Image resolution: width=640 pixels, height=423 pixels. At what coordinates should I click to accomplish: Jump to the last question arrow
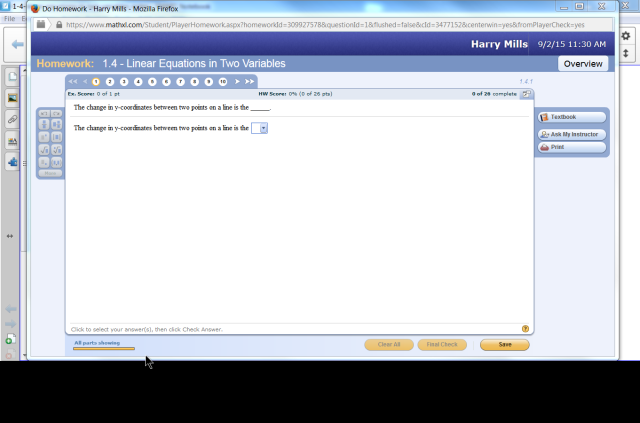click(x=250, y=81)
